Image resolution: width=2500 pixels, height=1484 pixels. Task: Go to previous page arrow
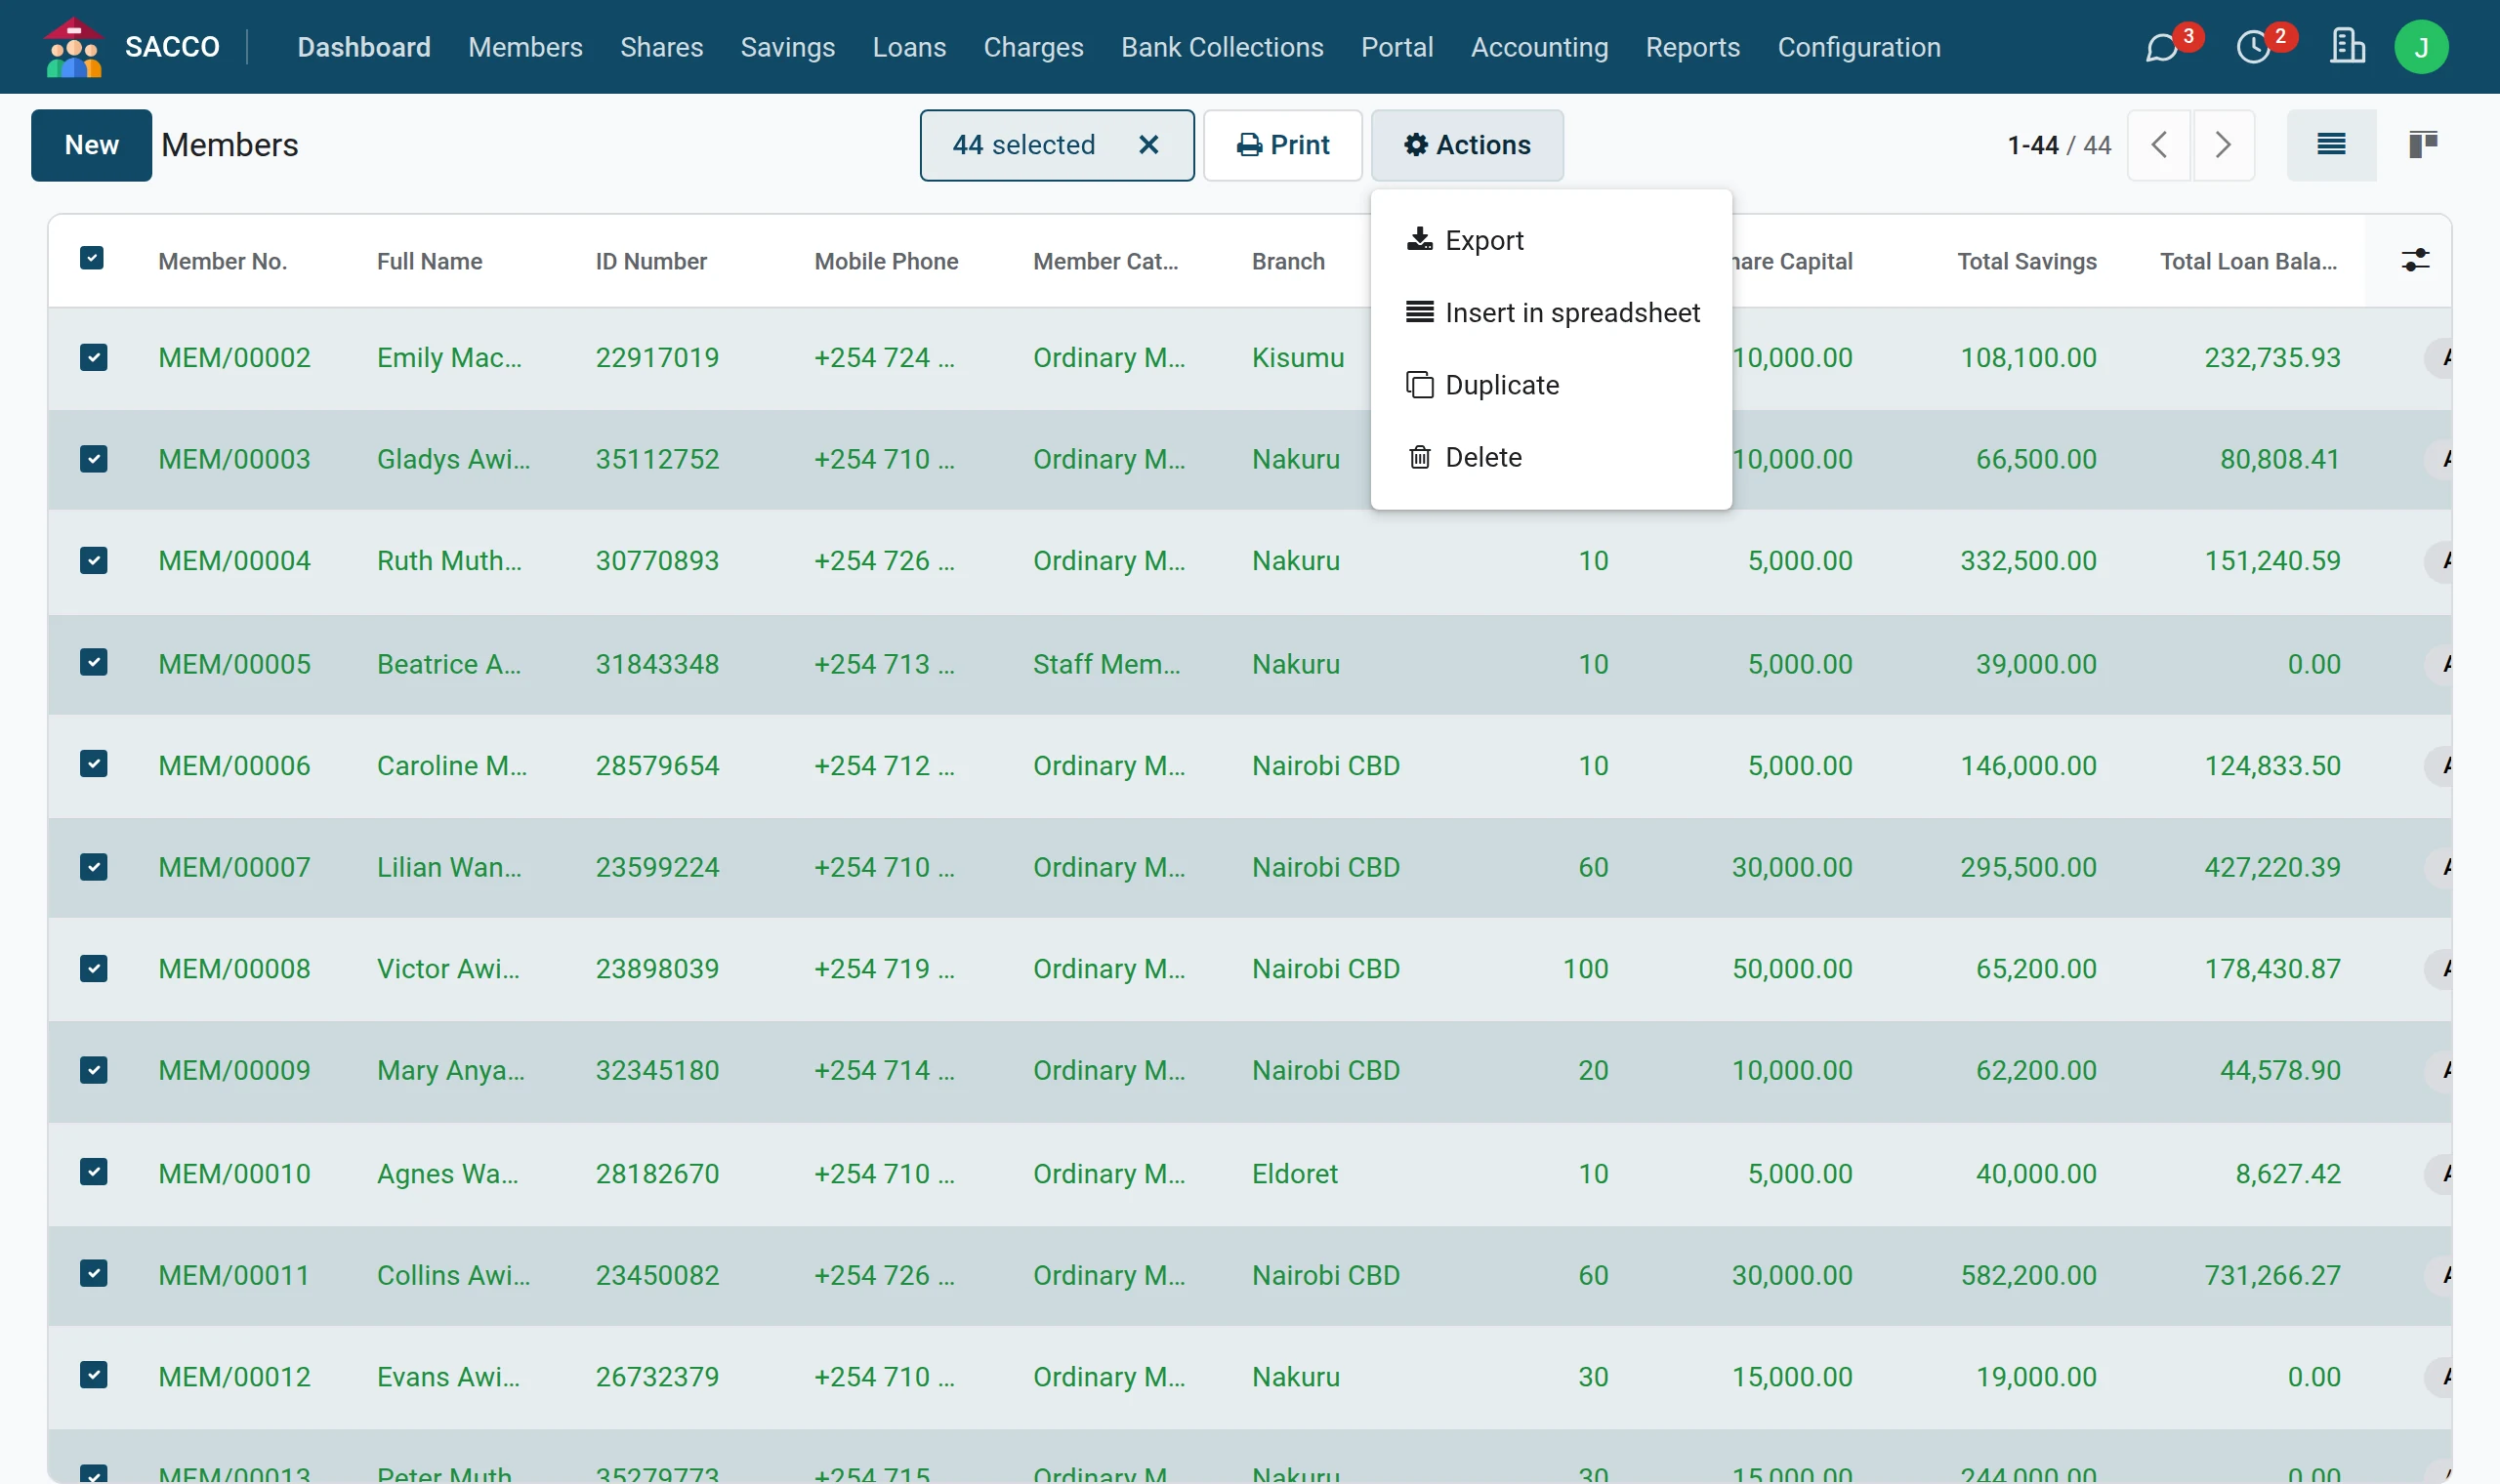(x=2159, y=145)
